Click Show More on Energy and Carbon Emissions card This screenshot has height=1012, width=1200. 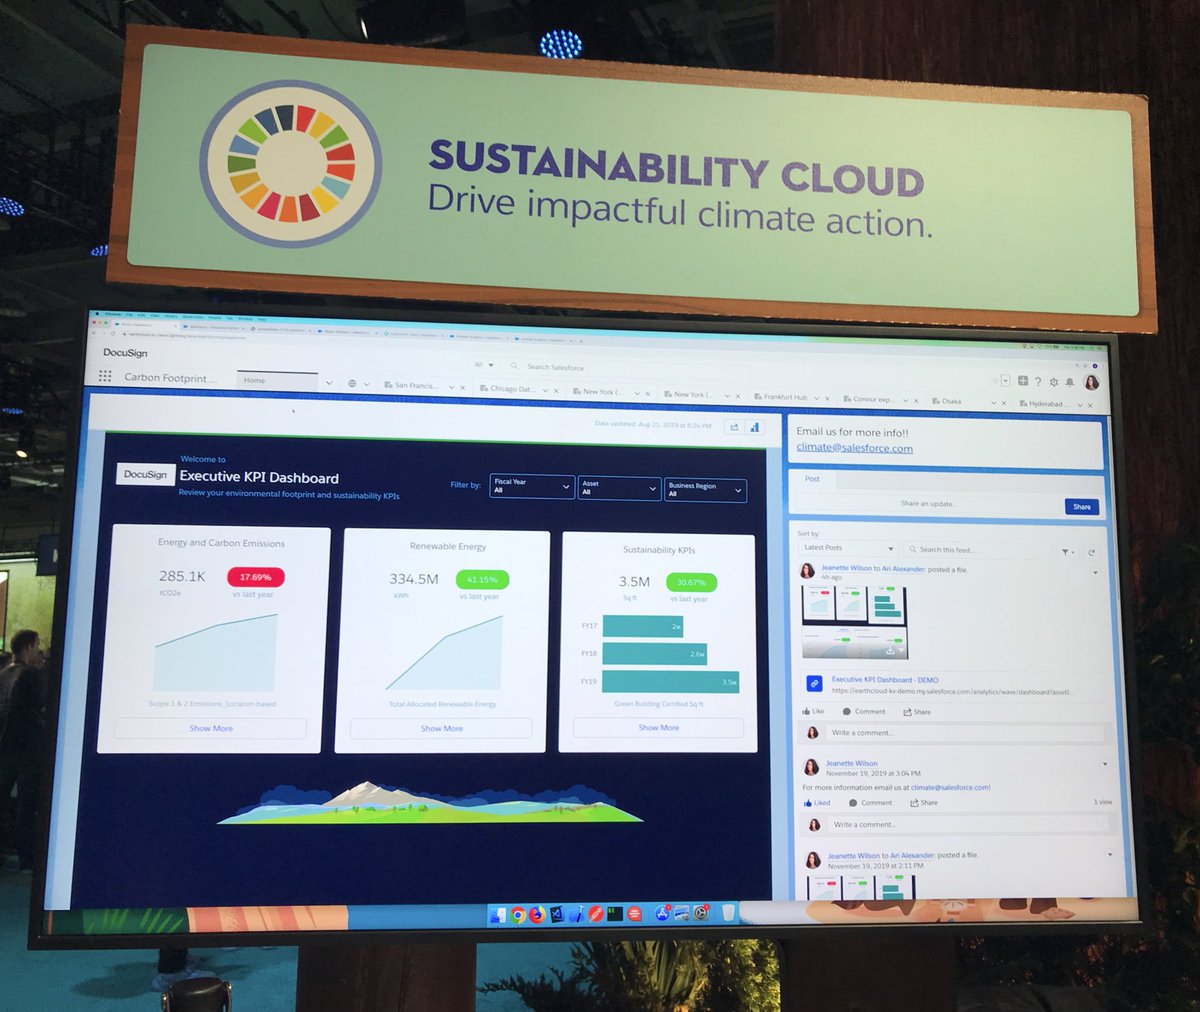pyautogui.click(x=211, y=728)
